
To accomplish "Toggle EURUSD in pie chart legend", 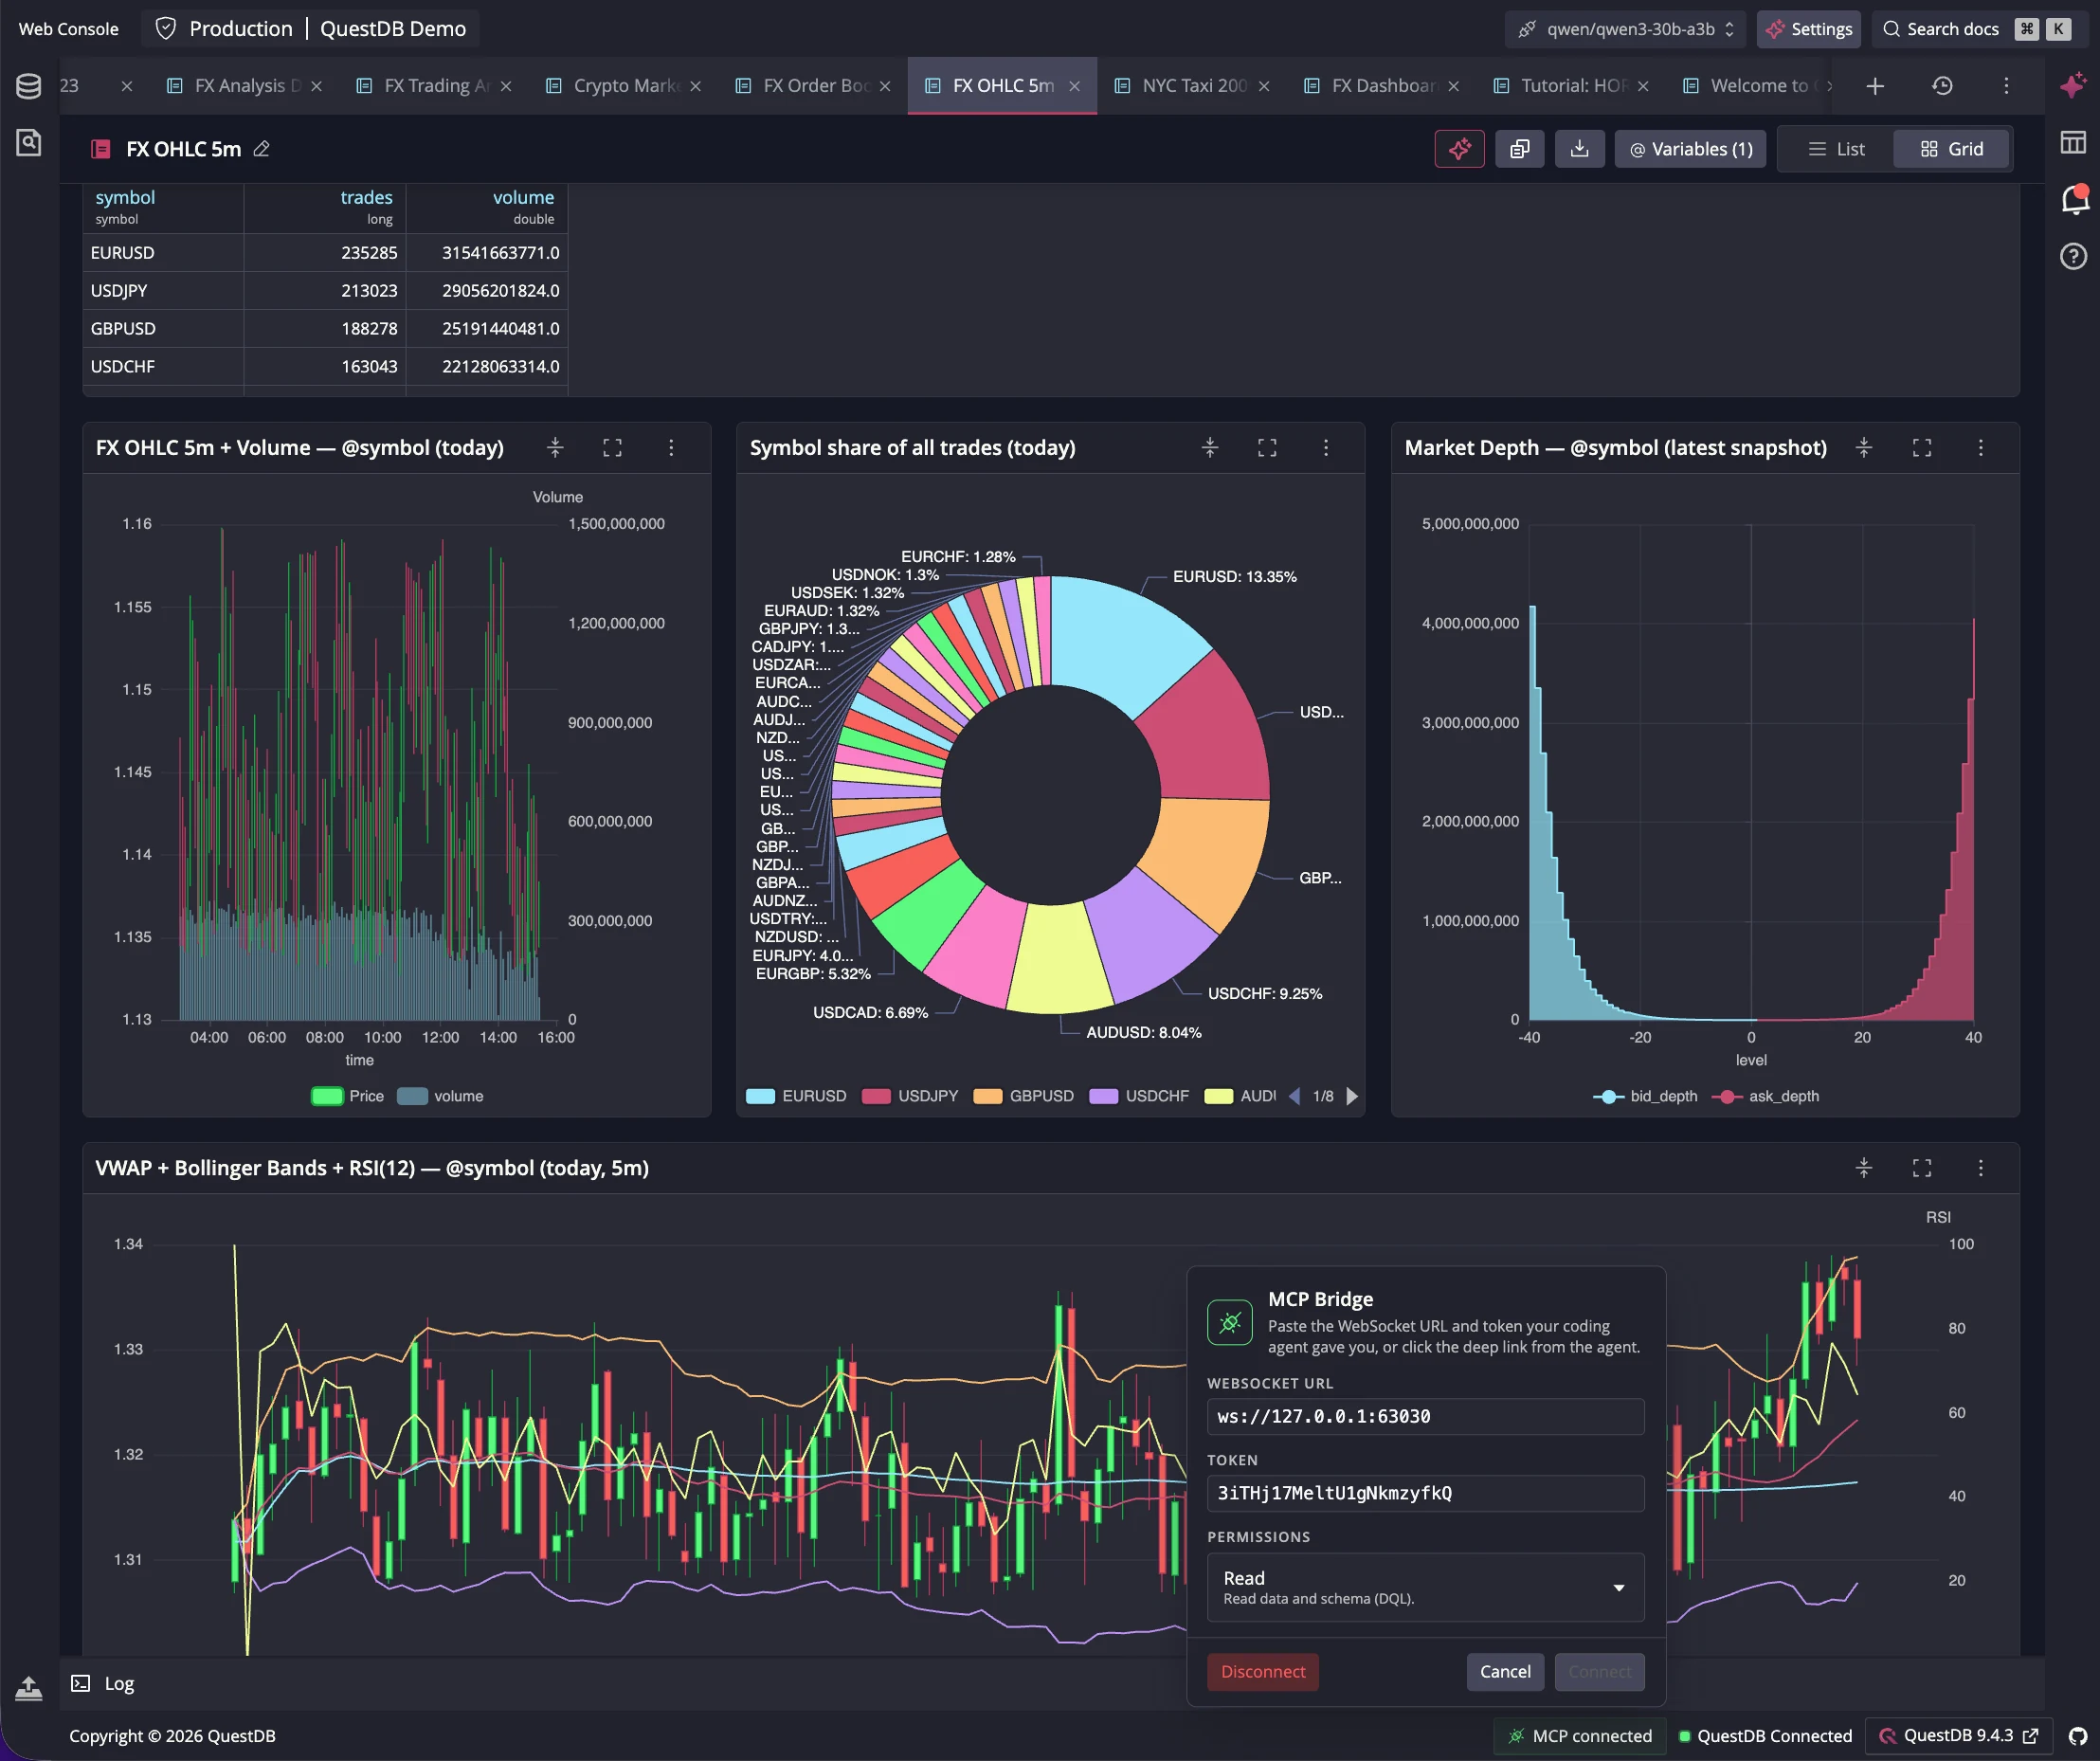I will tap(796, 1096).
